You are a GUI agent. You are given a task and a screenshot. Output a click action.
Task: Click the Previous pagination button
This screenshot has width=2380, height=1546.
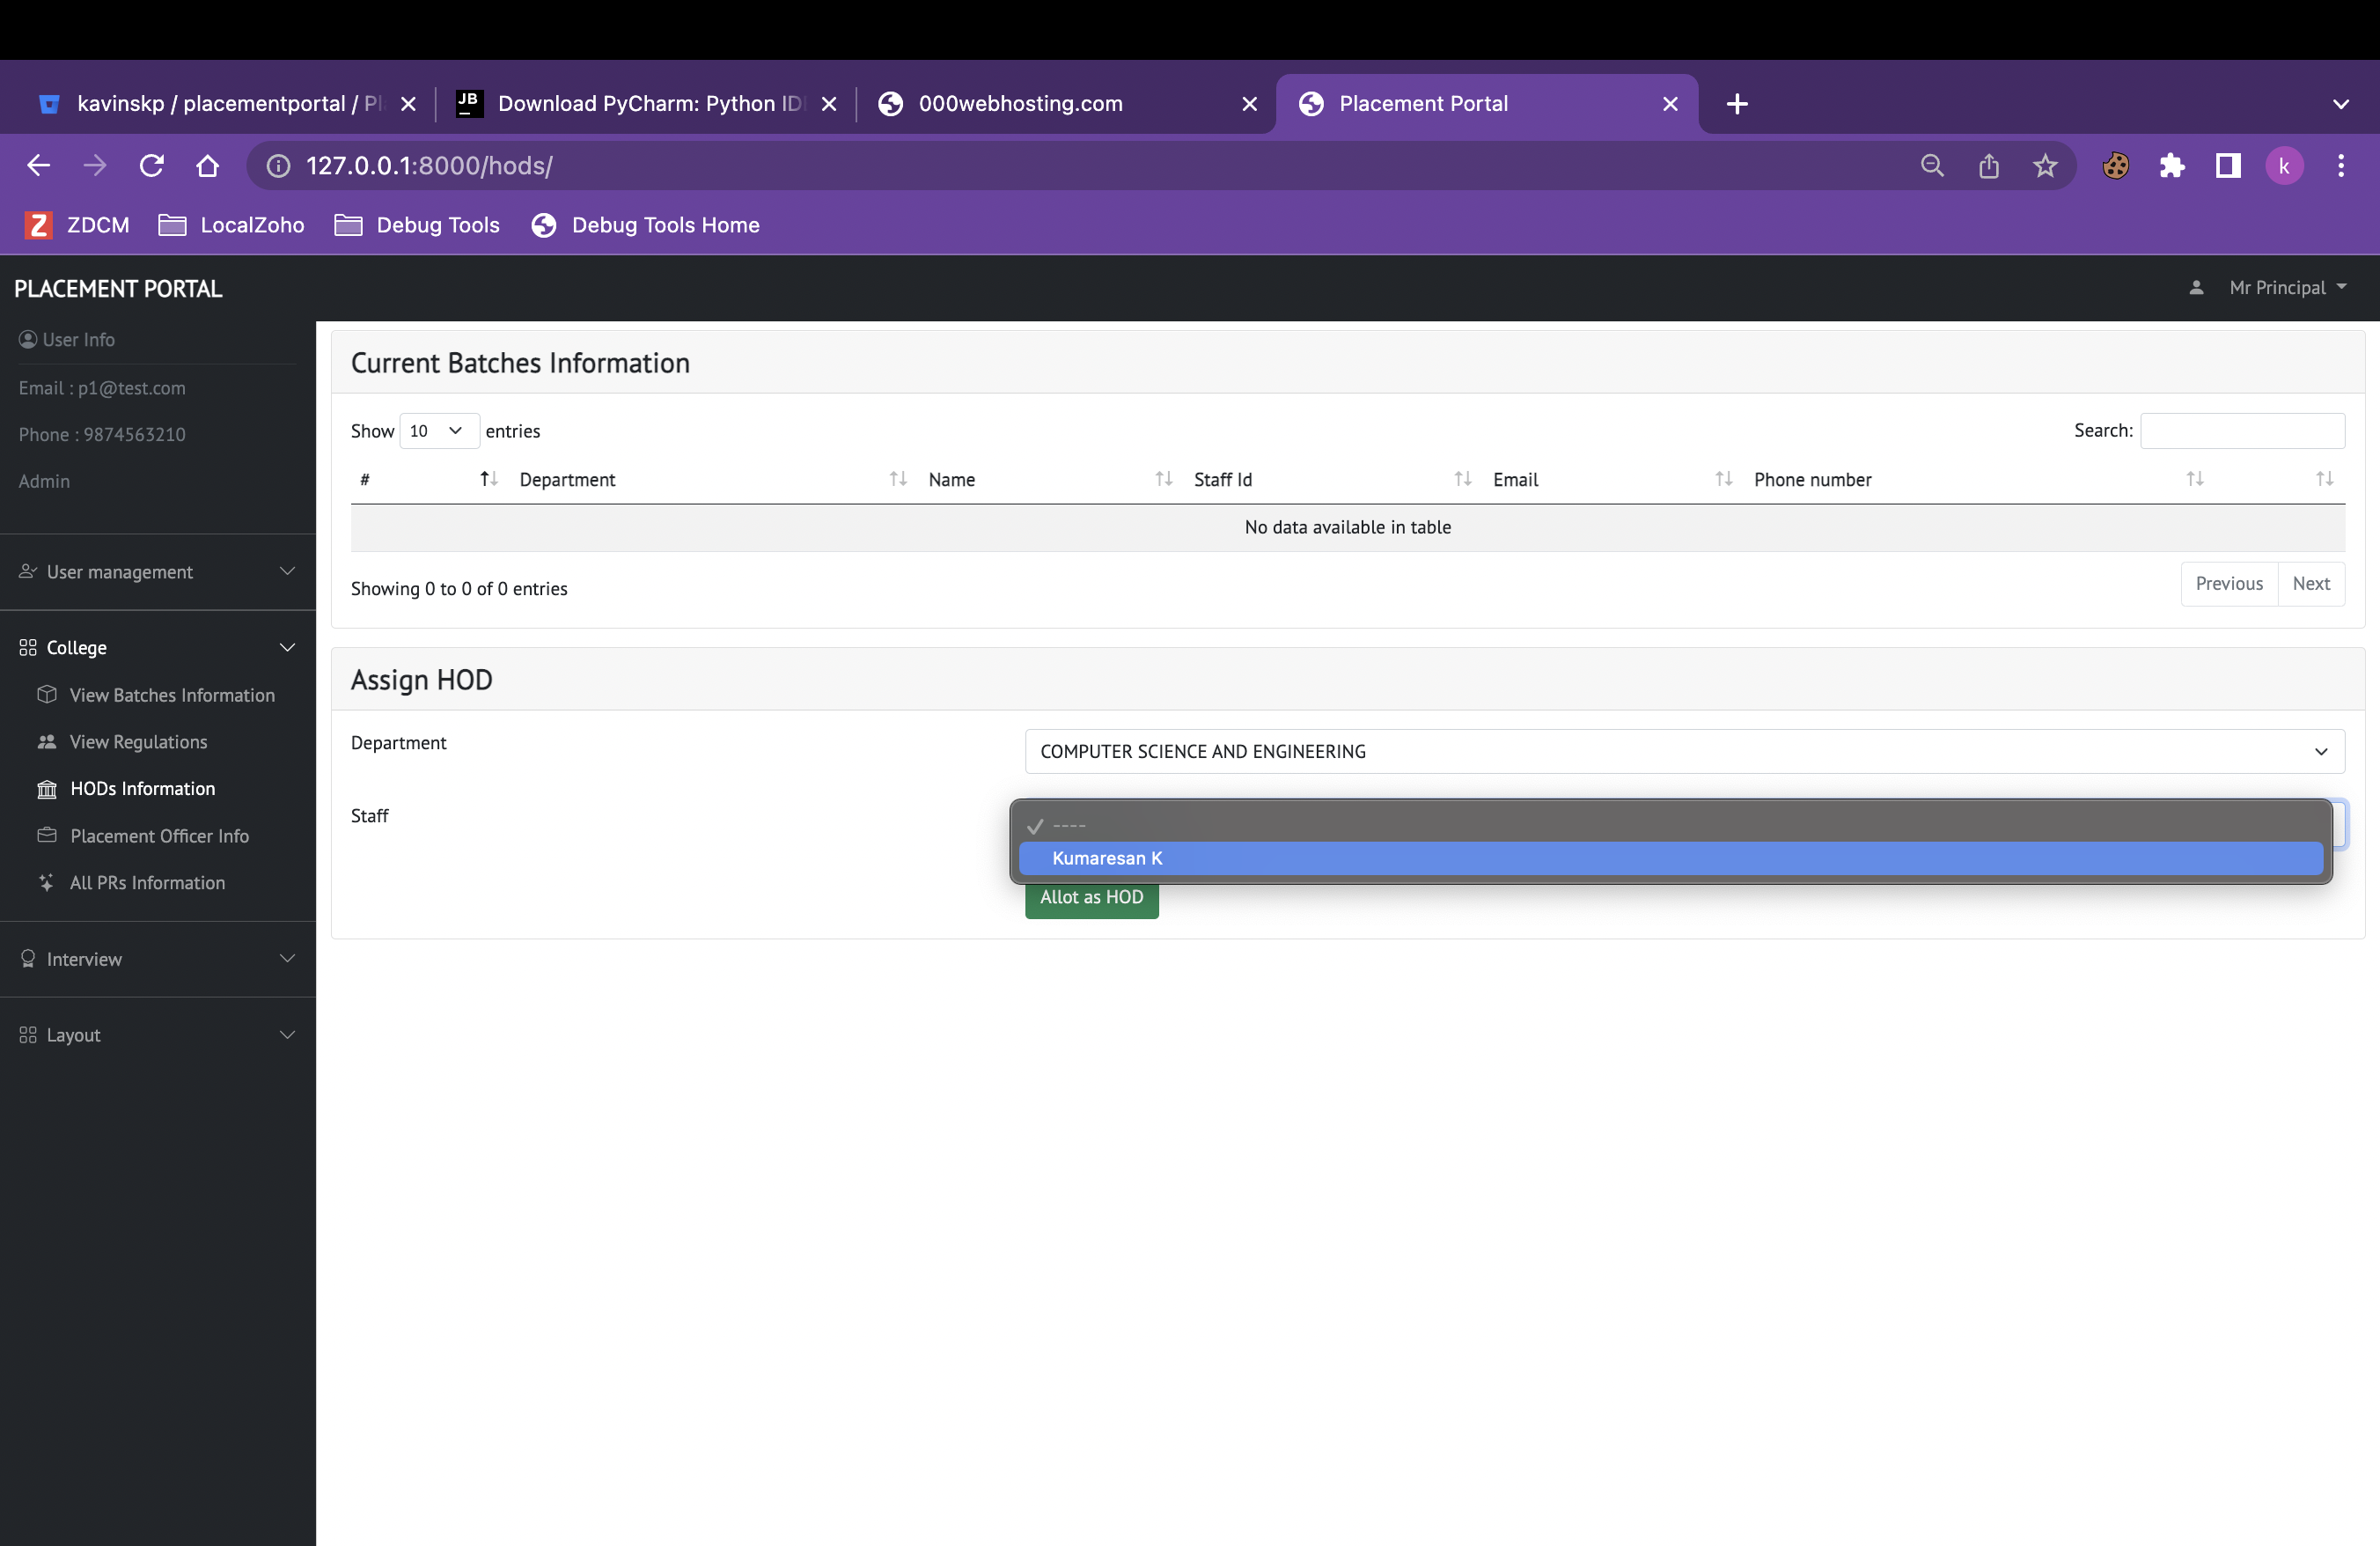(2229, 583)
